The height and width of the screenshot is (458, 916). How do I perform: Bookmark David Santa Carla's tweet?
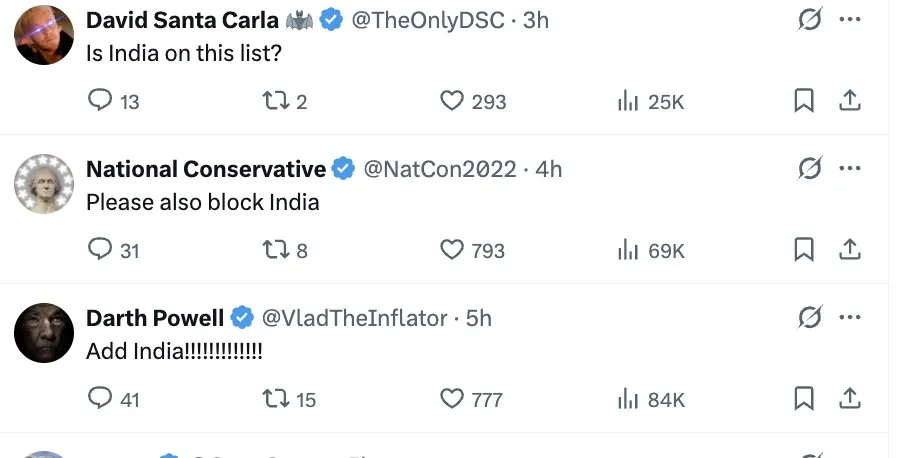804,101
